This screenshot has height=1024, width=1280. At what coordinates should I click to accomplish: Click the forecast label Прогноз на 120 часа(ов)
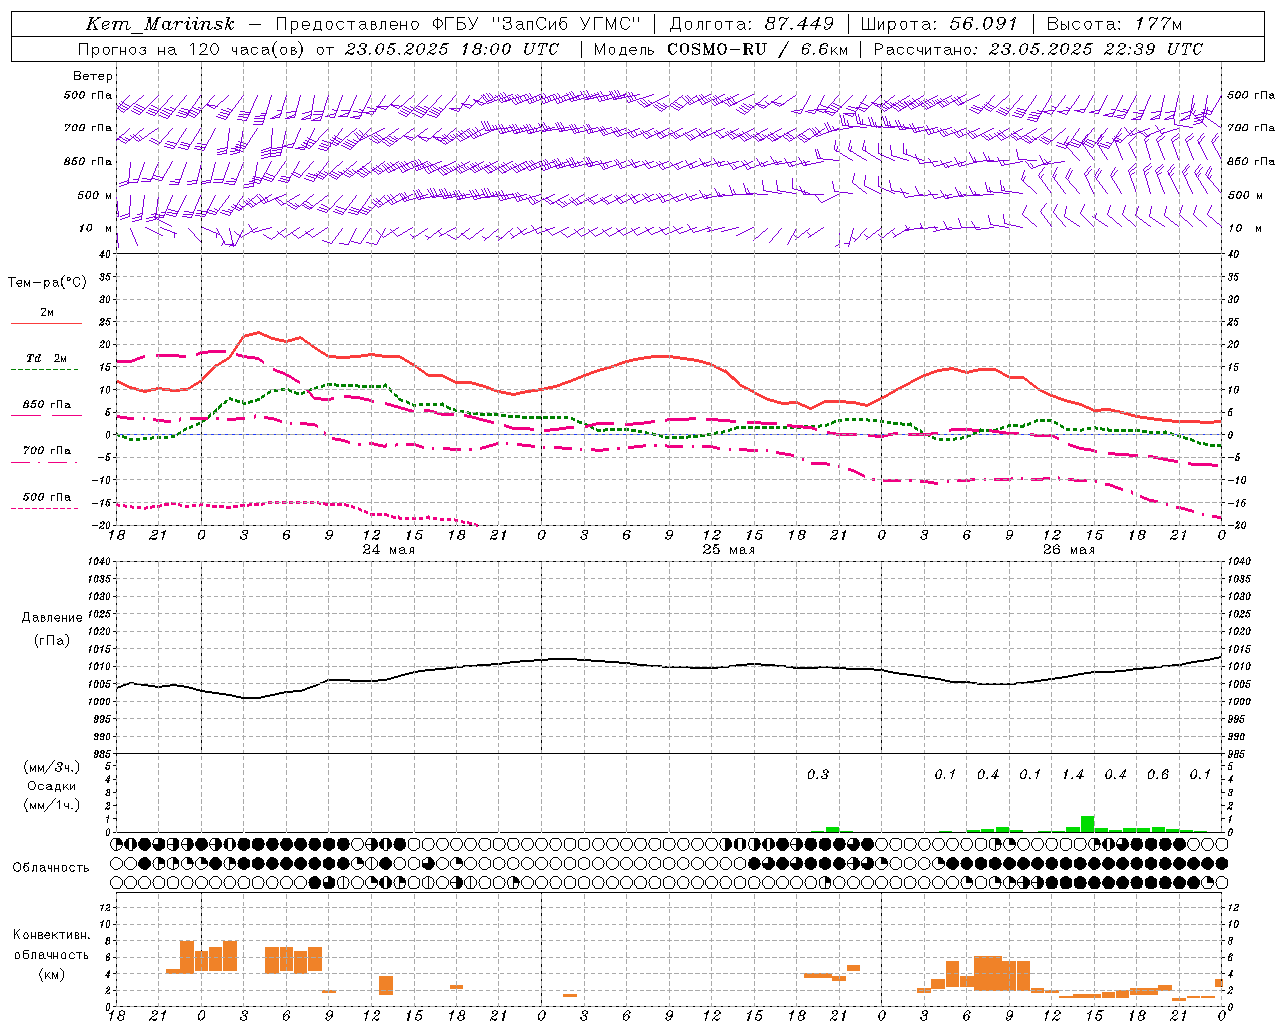pyautogui.click(x=193, y=48)
